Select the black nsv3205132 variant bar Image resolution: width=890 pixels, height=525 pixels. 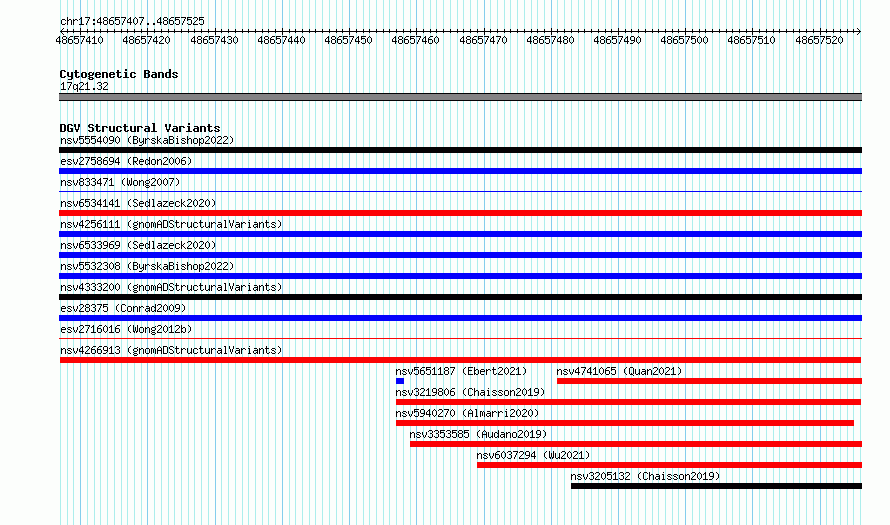pyautogui.click(x=716, y=486)
